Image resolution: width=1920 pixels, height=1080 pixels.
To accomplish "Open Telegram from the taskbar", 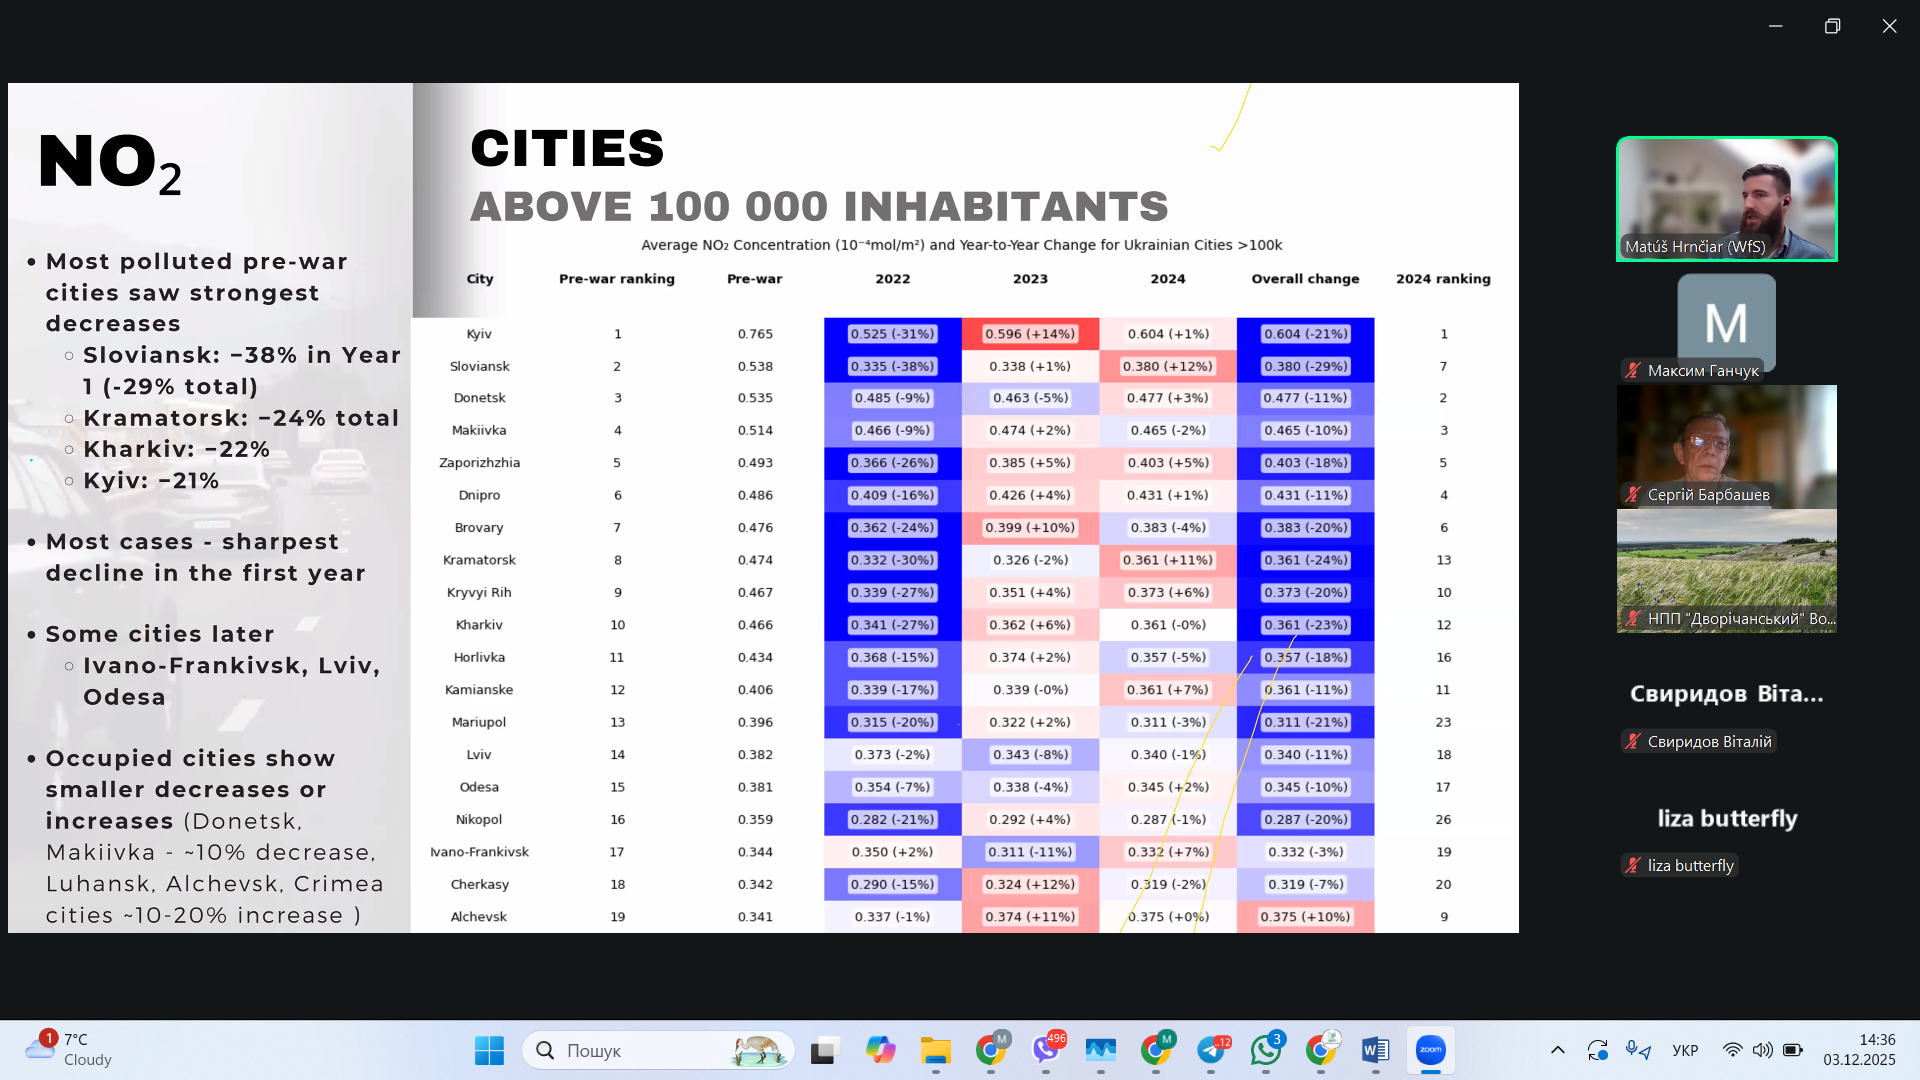I will (1211, 1050).
